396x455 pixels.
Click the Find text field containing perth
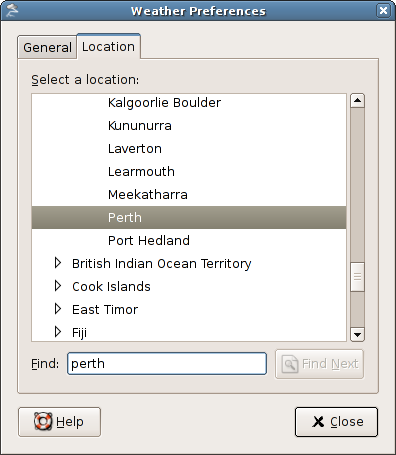click(x=167, y=364)
